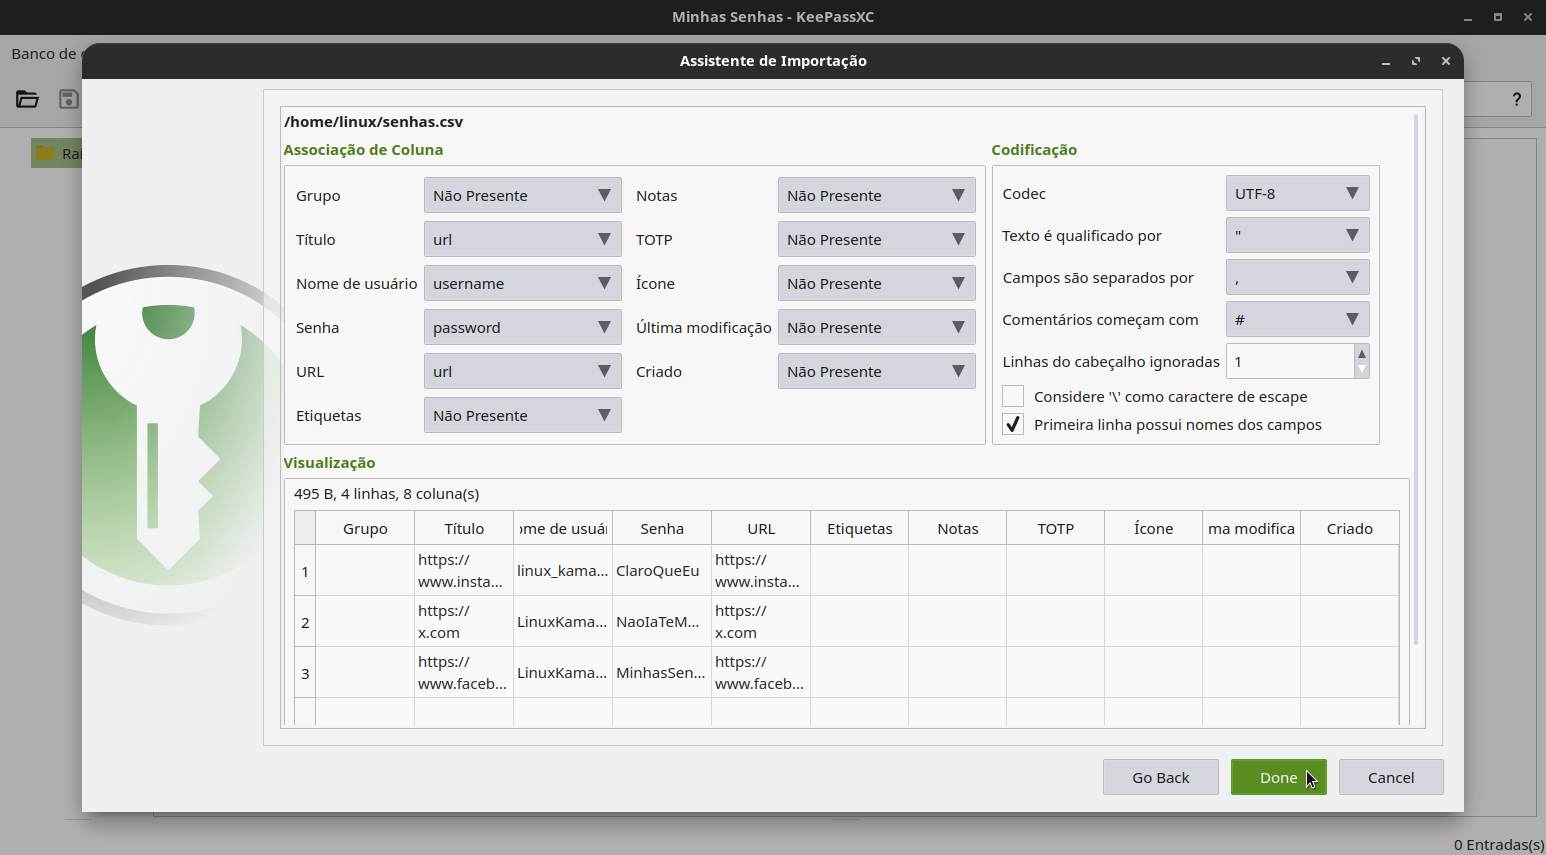Maximize the KeePassXC main window
The image size is (1546, 855).
coord(1498,17)
